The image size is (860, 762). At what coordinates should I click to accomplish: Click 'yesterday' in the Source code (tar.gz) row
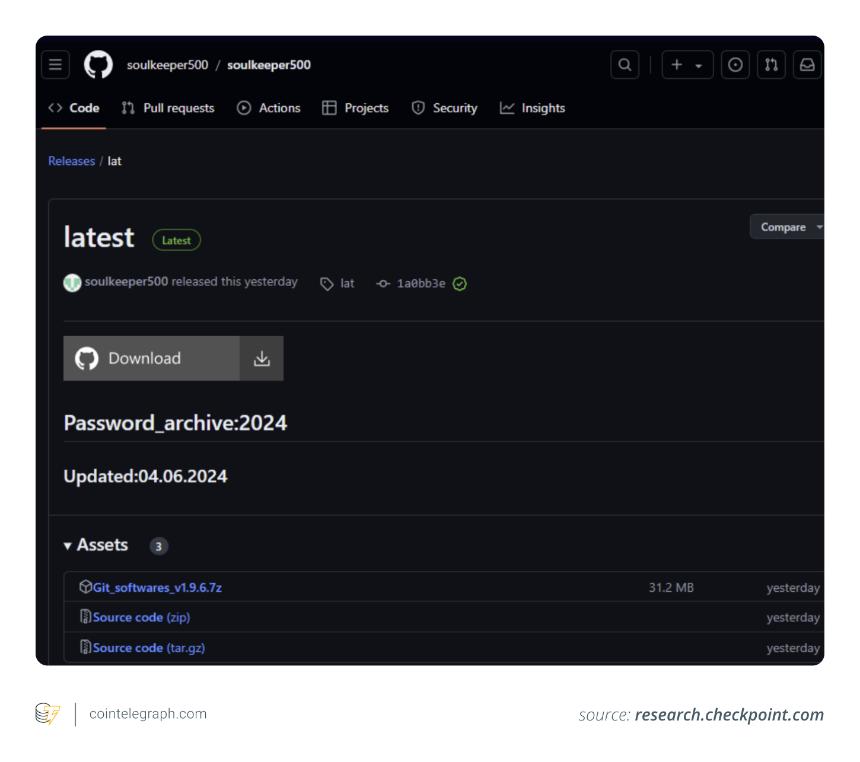(x=793, y=648)
